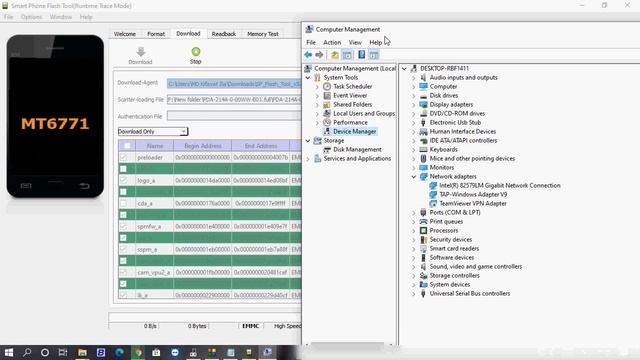Select Universal Serial Bus controllers category

469,293
